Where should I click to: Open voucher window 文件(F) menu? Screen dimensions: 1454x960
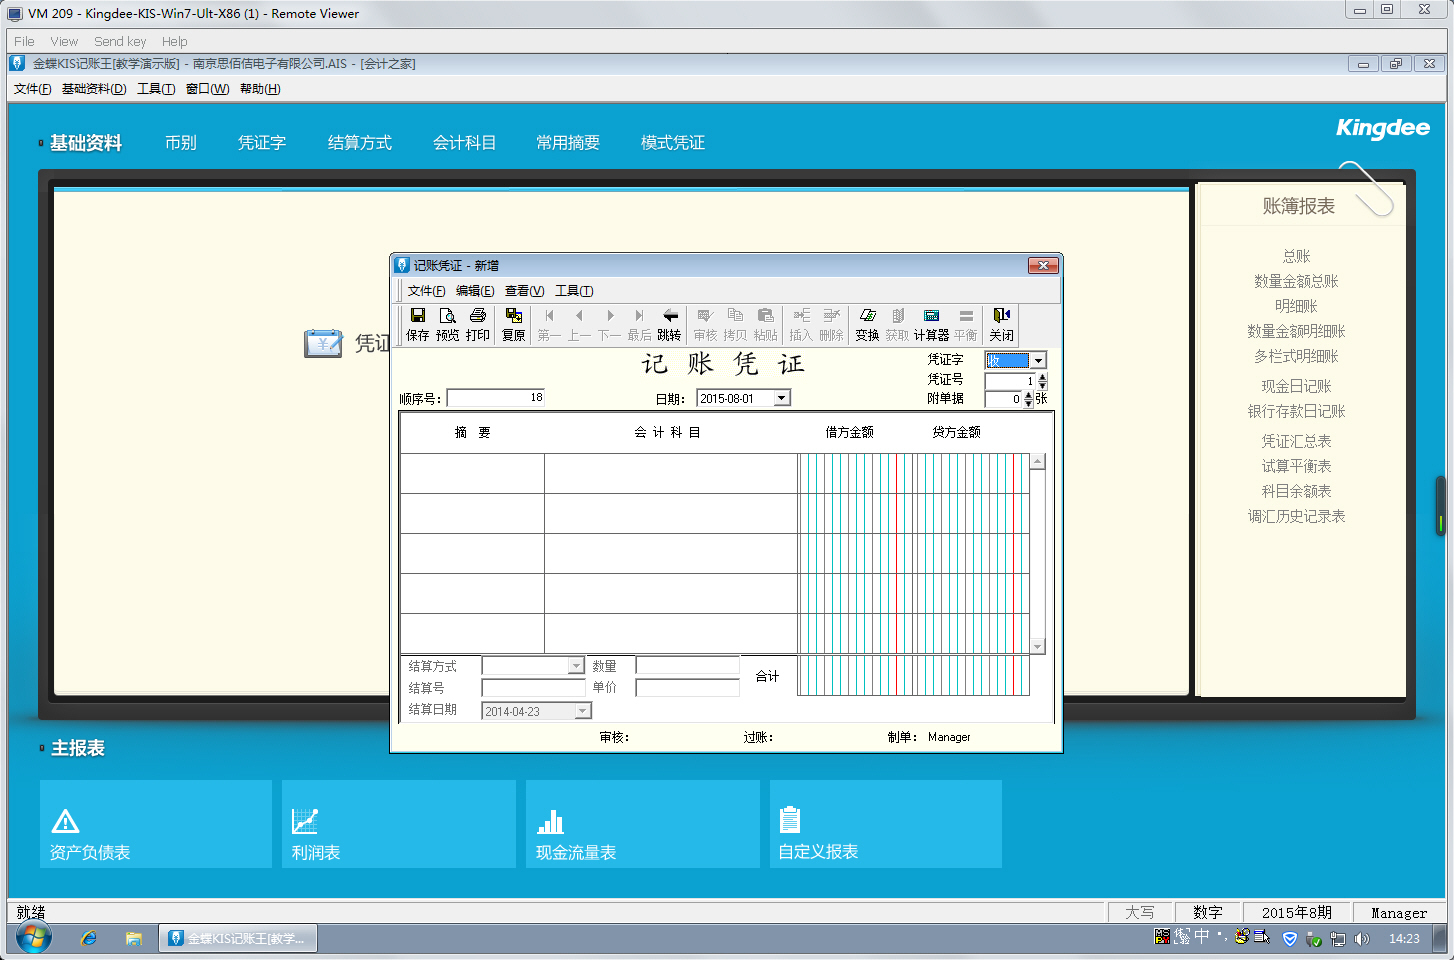coord(426,291)
